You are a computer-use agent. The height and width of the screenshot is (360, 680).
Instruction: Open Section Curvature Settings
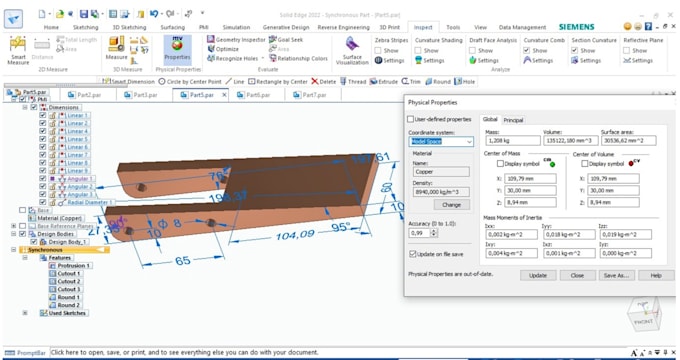point(586,60)
